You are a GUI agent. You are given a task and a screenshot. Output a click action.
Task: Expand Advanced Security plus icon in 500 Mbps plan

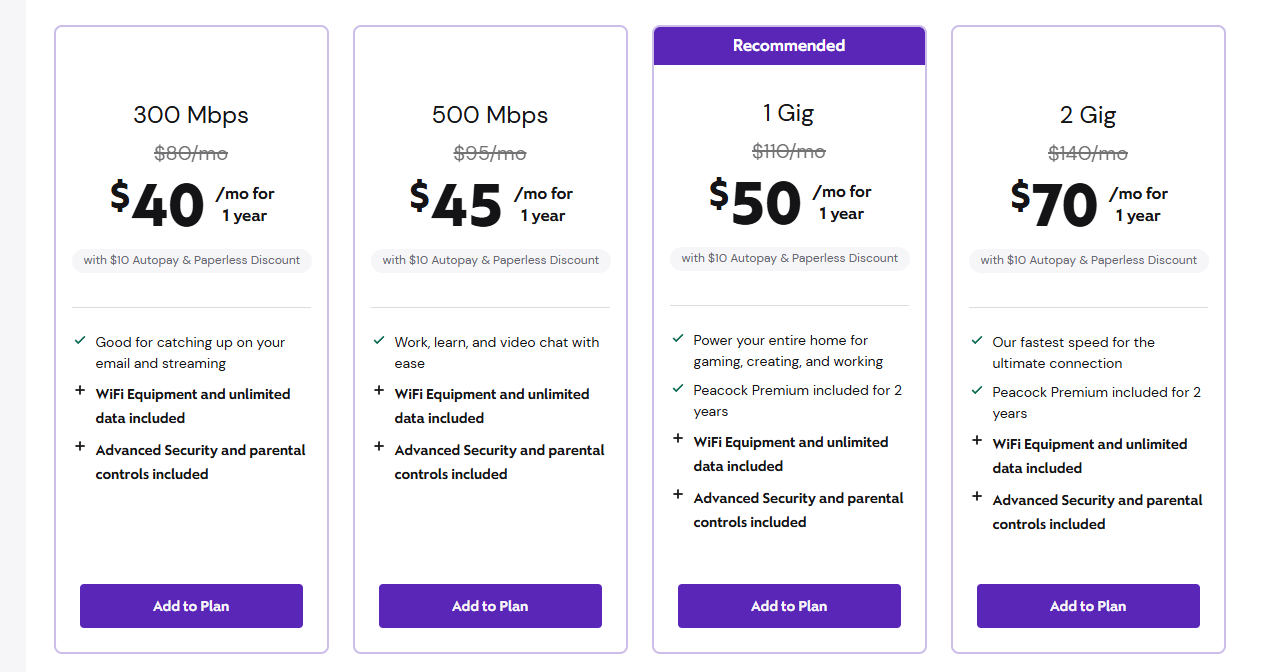coord(379,446)
